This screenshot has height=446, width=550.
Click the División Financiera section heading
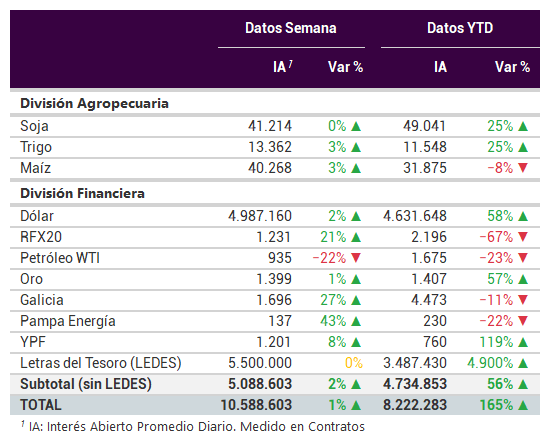pos(82,193)
